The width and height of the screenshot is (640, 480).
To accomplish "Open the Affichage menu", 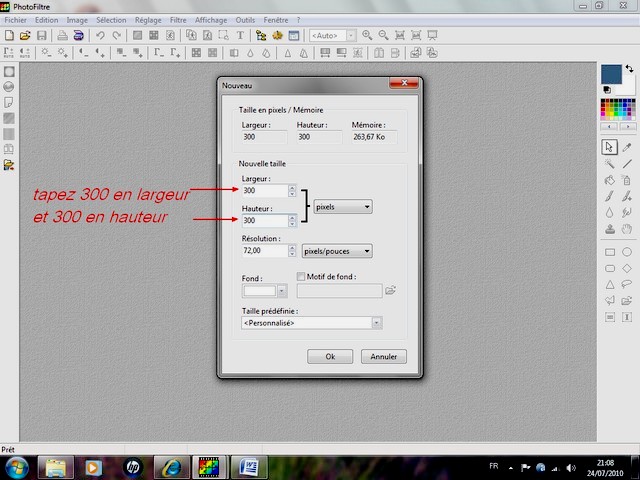I will (211, 20).
